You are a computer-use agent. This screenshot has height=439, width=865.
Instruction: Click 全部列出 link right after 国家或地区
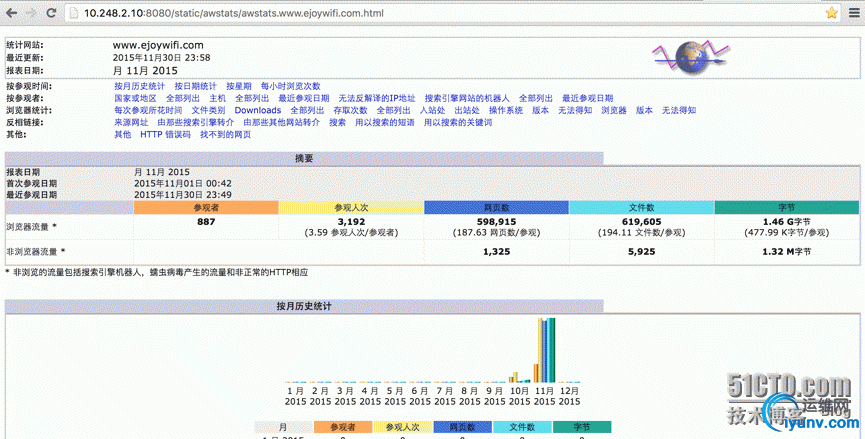click(x=183, y=98)
